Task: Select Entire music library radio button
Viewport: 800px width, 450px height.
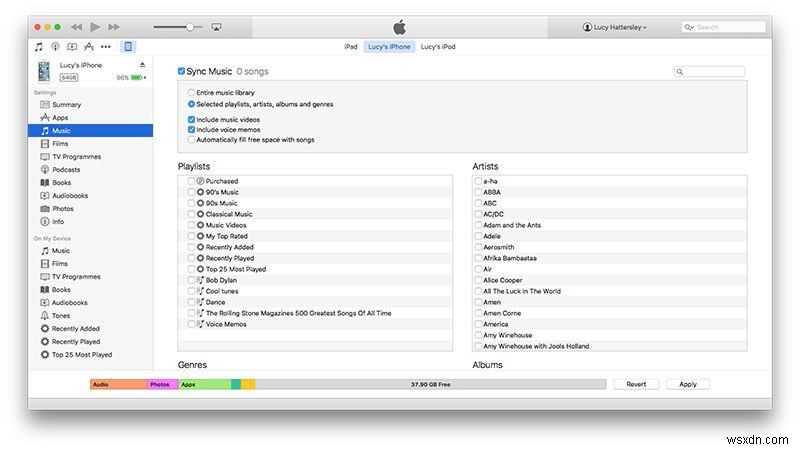Action: tap(191, 92)
